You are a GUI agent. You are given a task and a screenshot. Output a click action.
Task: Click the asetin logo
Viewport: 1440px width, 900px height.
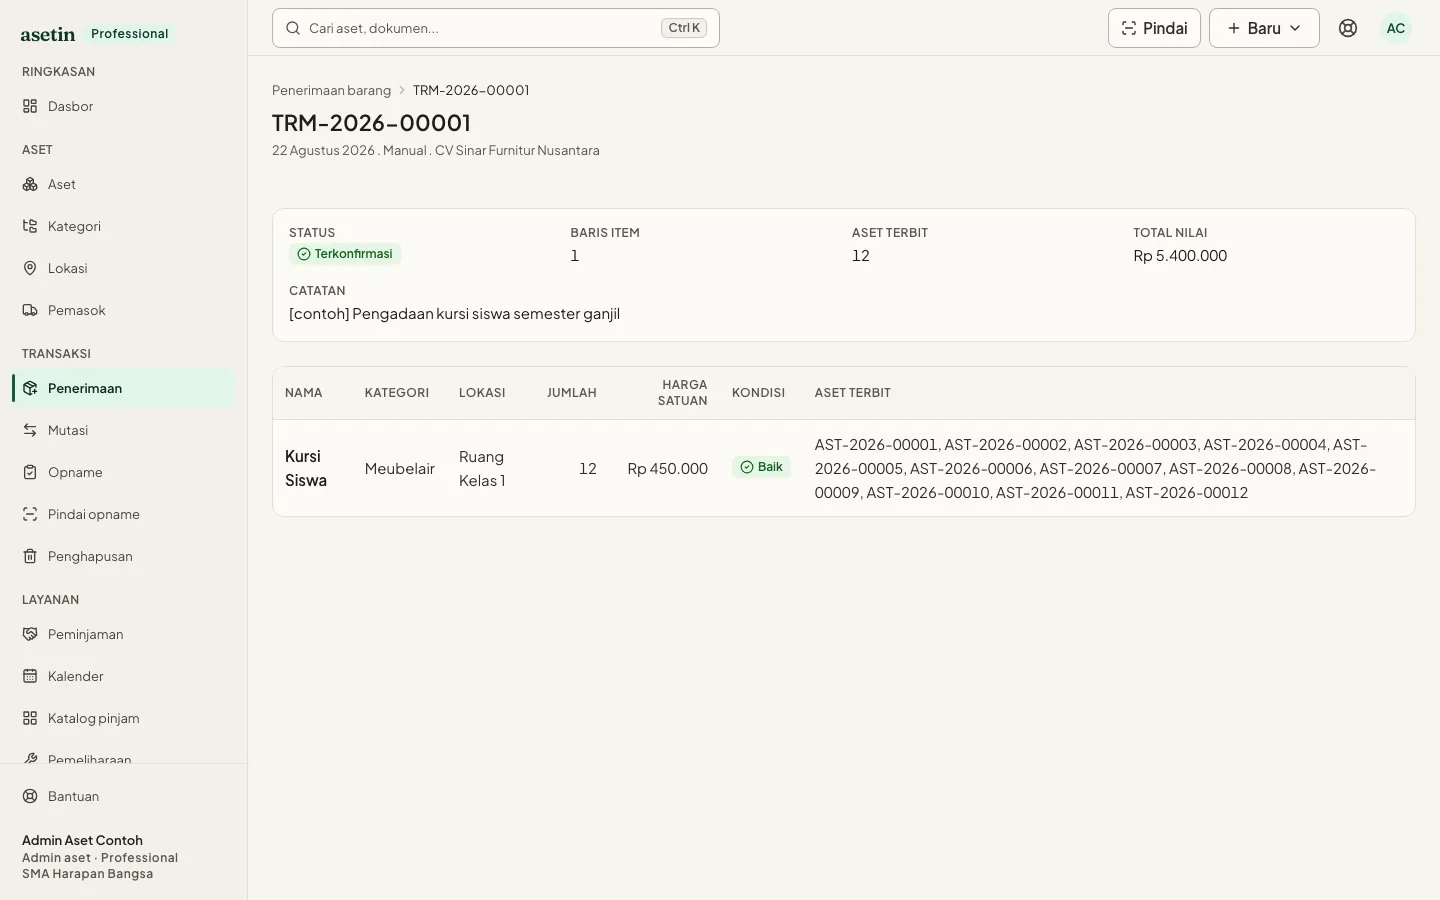(x=48, y=34)
